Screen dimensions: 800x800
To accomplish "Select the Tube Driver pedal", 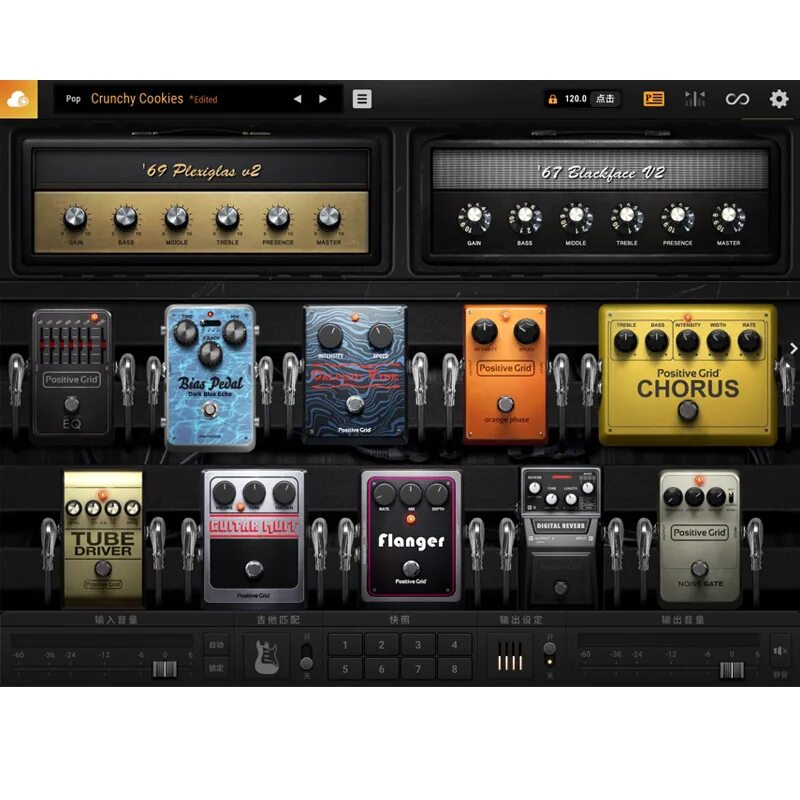I will click(x=103, y=539).
